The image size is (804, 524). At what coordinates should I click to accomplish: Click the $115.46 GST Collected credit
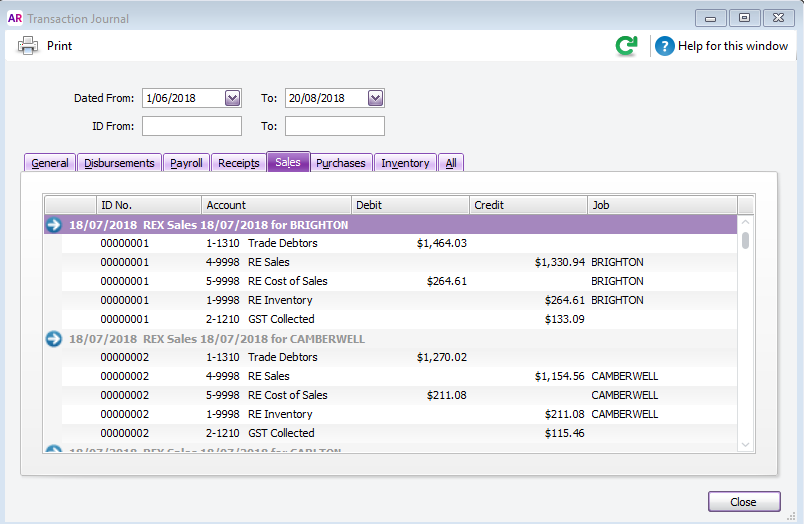coord(564,433)
